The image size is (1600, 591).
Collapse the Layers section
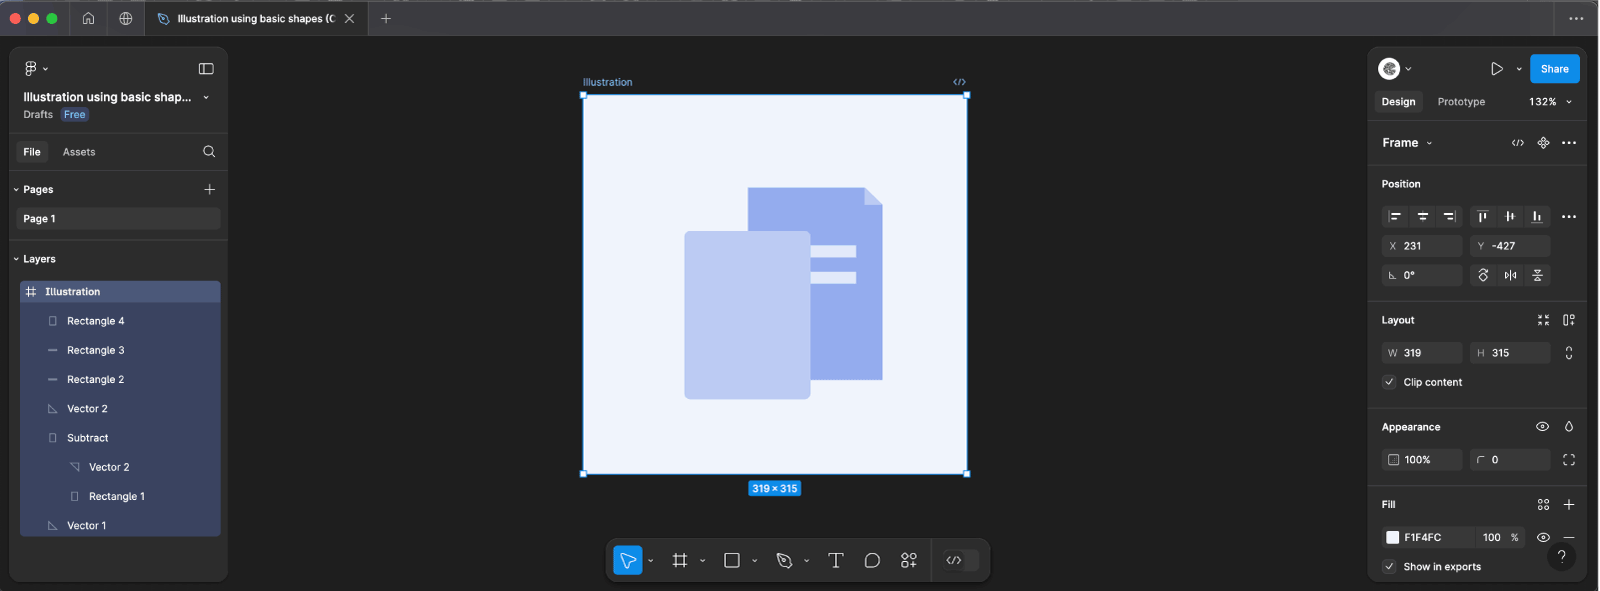(17, 259)
